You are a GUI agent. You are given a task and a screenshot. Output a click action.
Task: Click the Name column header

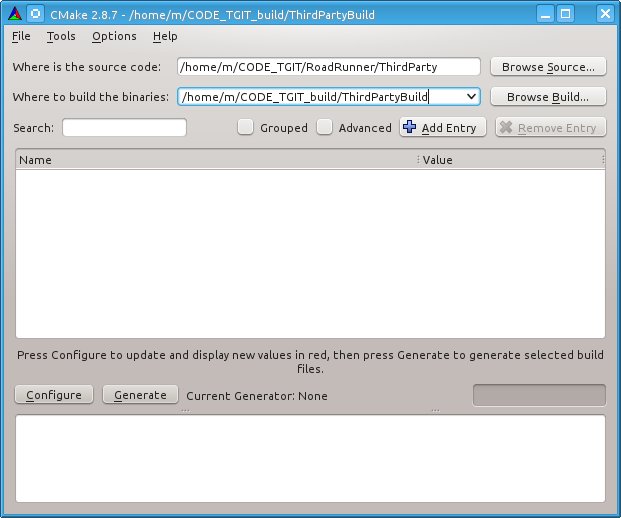click(215, 160)
